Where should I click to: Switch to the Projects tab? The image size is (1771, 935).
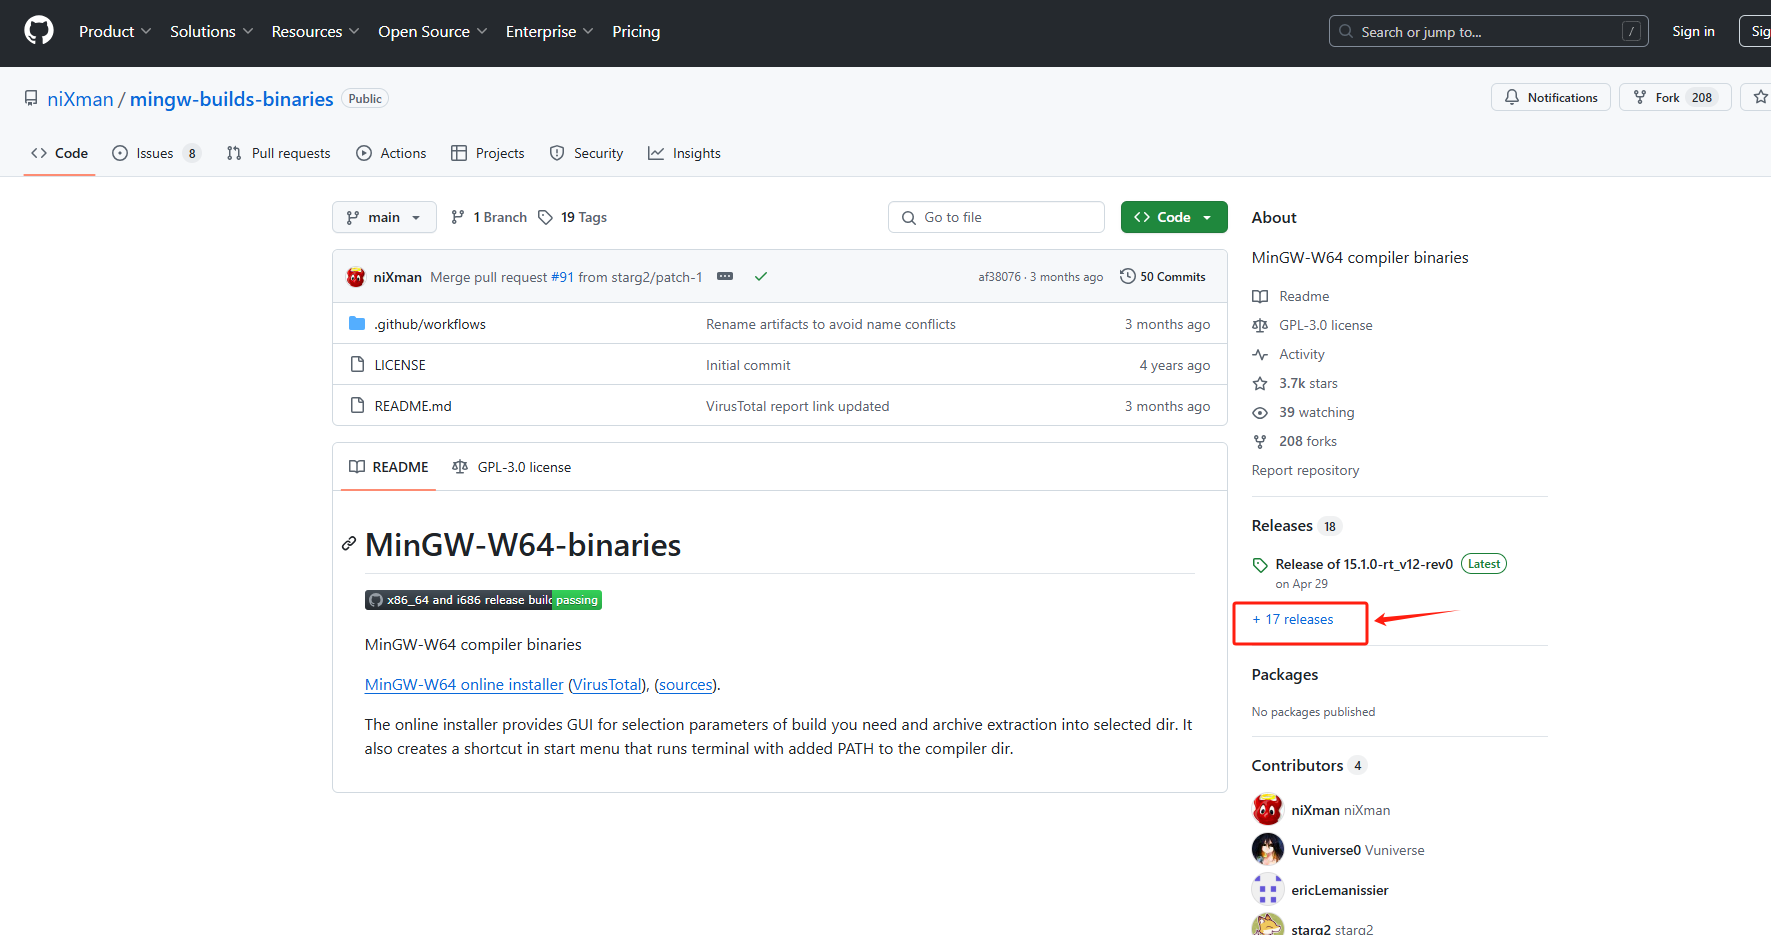tap(487, 153)
